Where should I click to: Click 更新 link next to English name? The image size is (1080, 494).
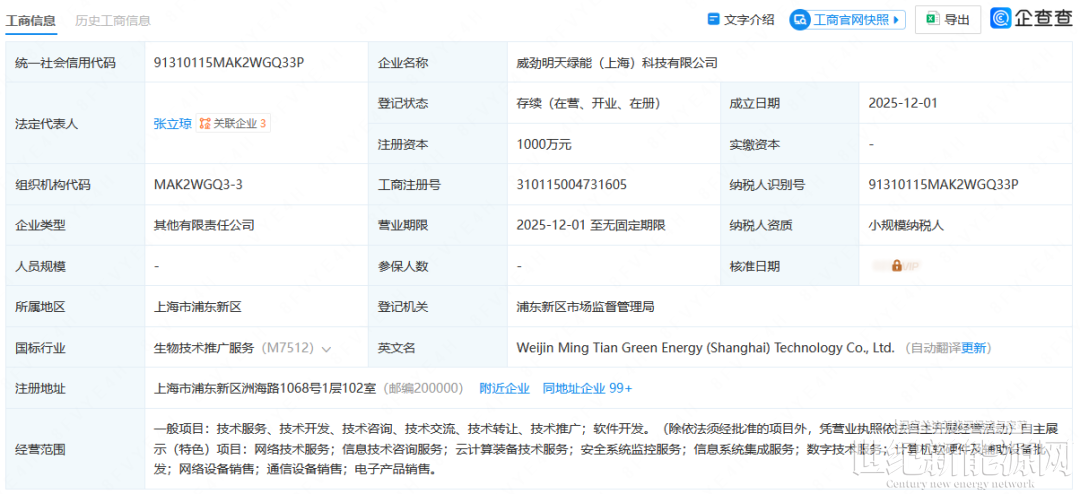pos(974,348)
